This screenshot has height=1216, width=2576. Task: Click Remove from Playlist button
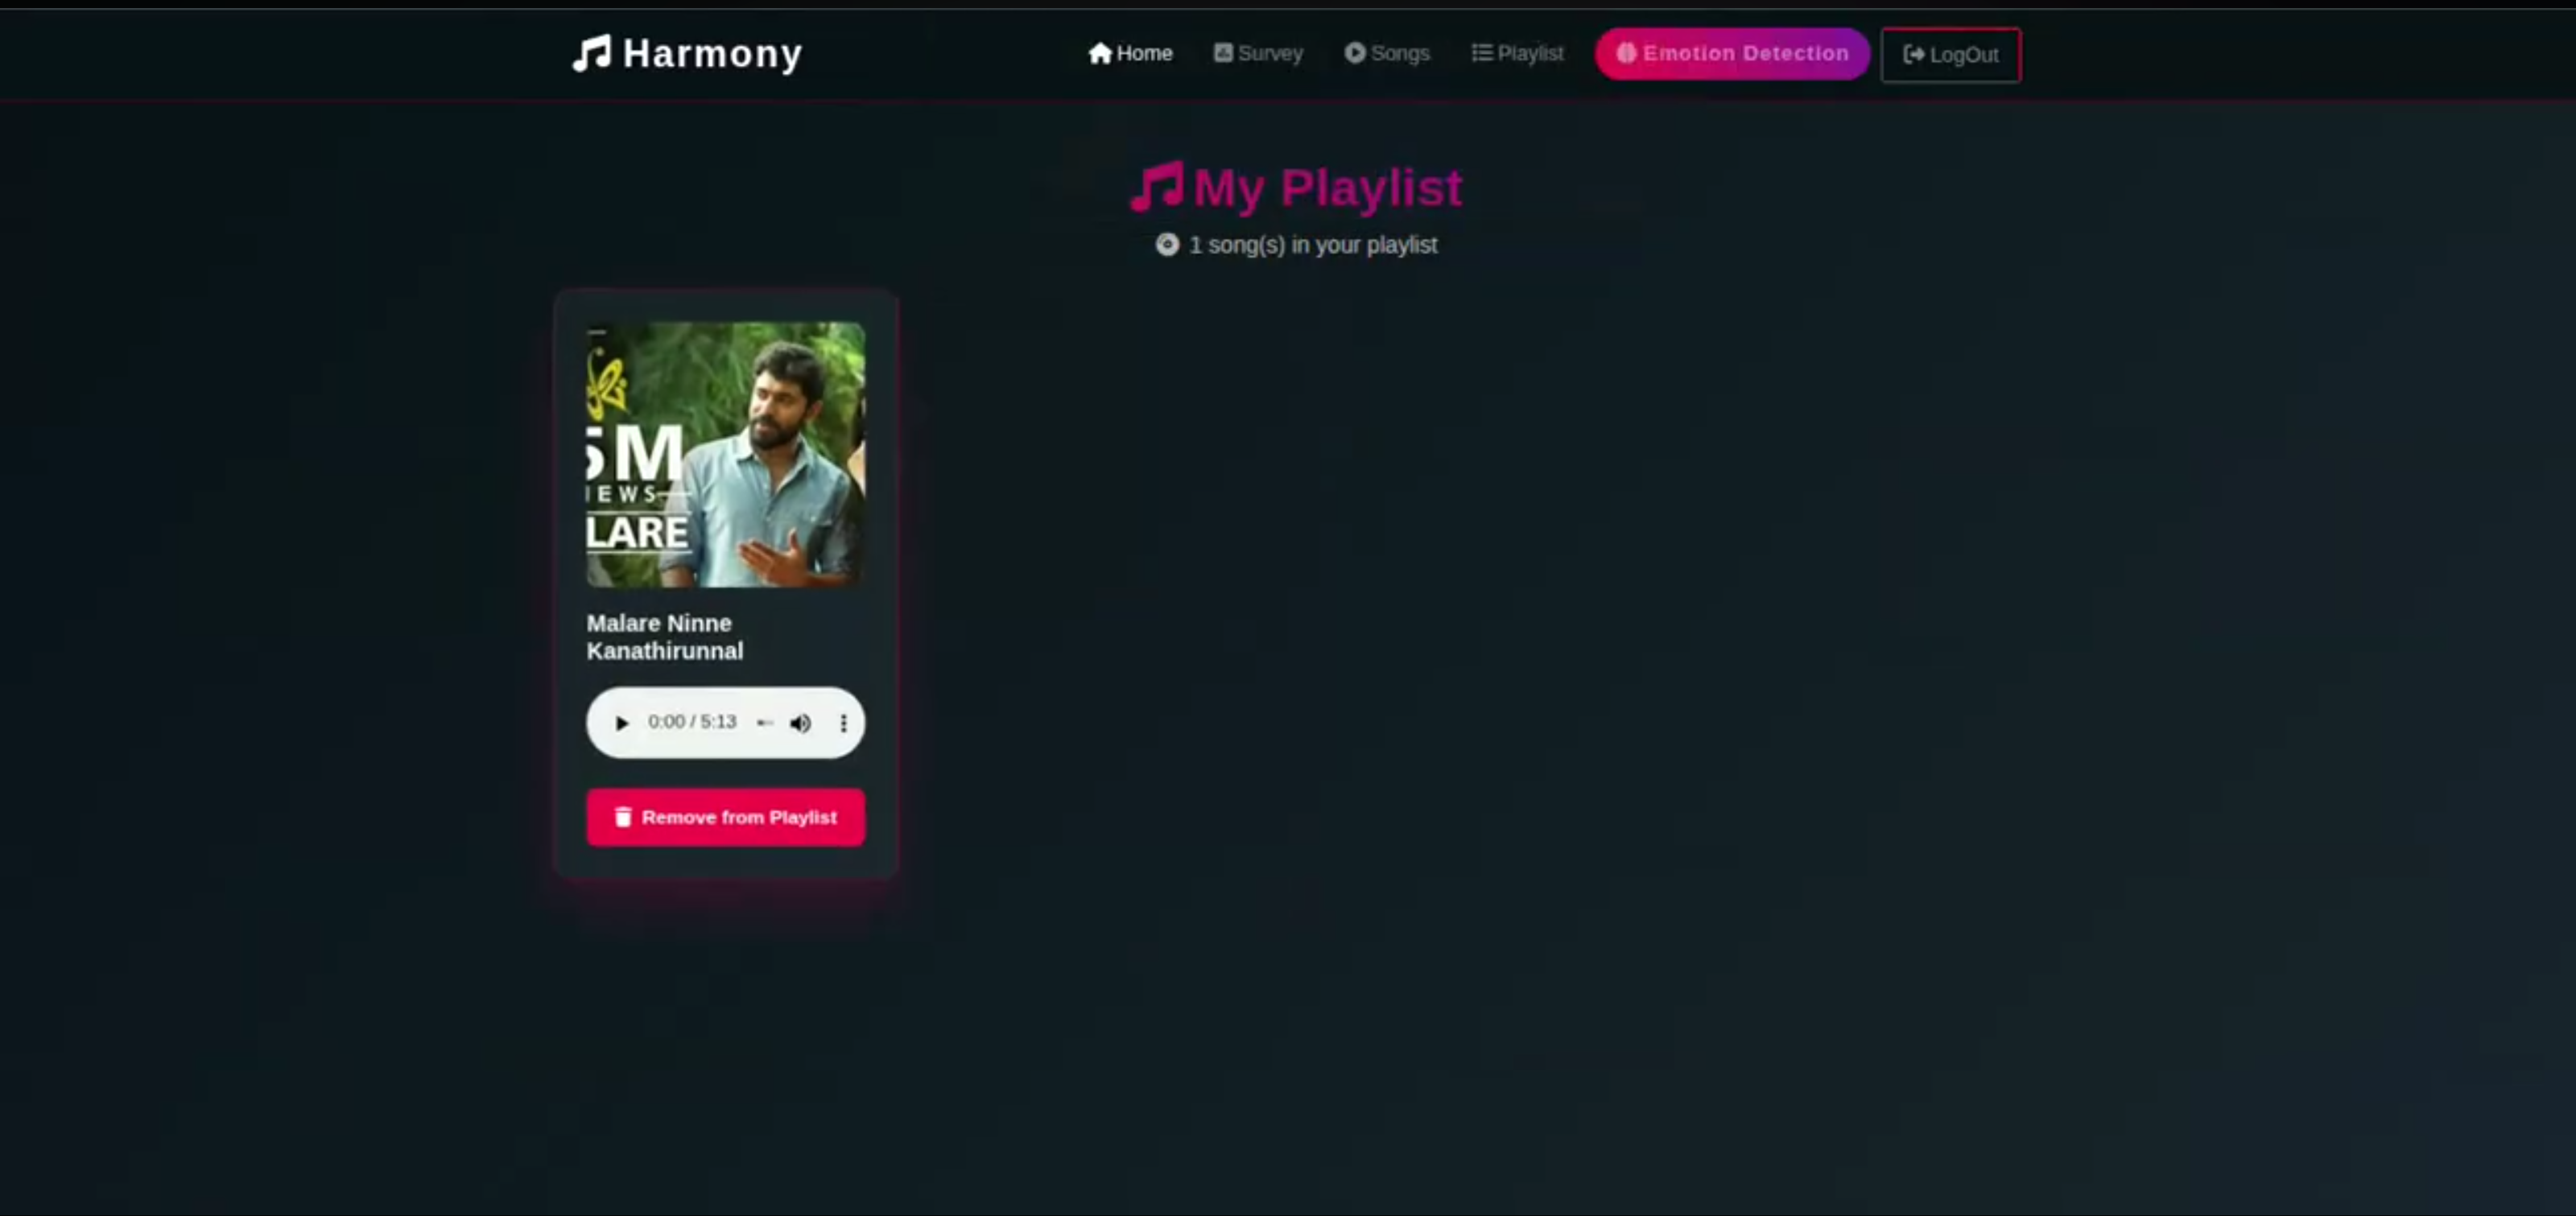(x=725, y=817)
